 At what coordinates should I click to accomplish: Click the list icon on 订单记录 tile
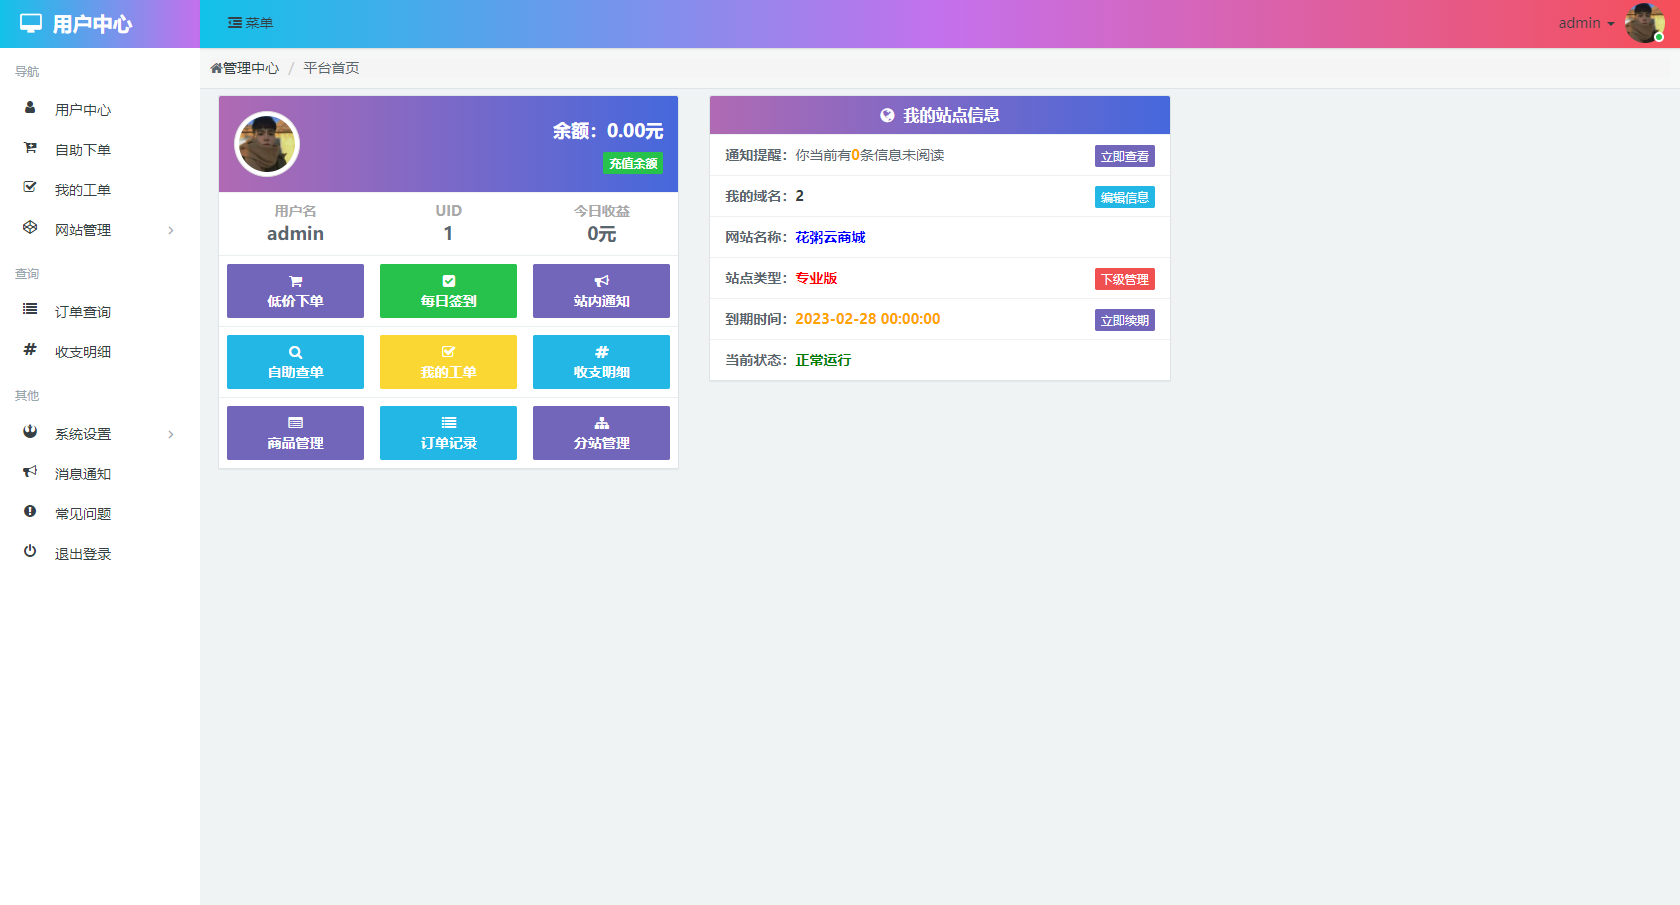448,423
